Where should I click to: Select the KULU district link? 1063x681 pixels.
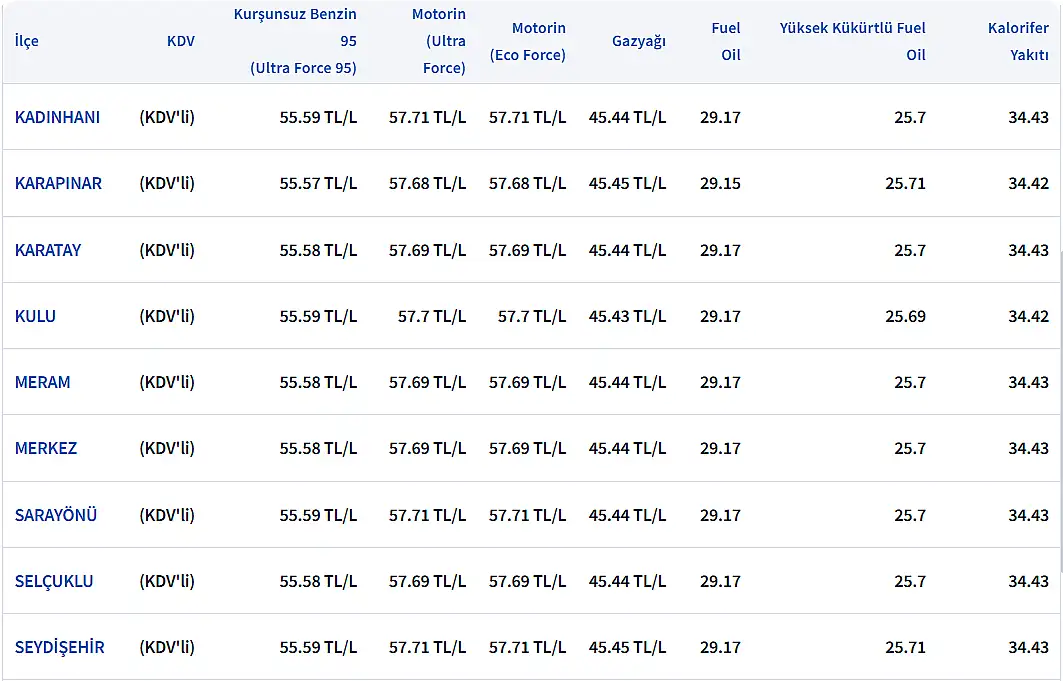35,316
